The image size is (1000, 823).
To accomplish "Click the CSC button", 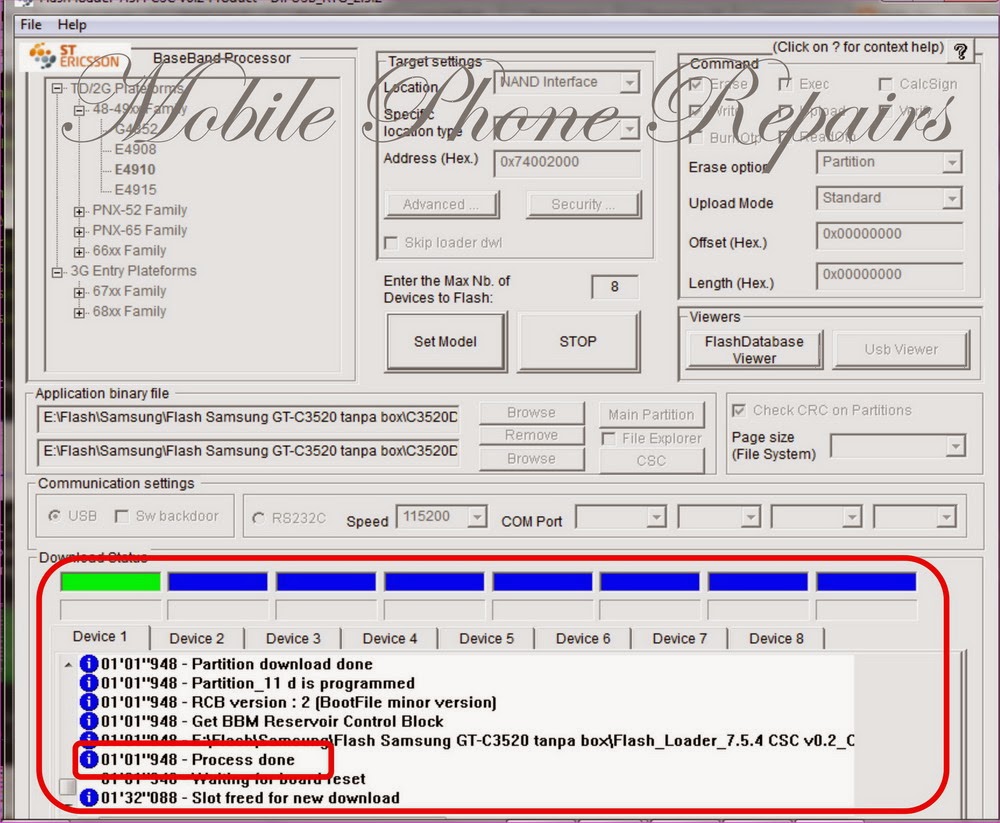I will point(651,461).
